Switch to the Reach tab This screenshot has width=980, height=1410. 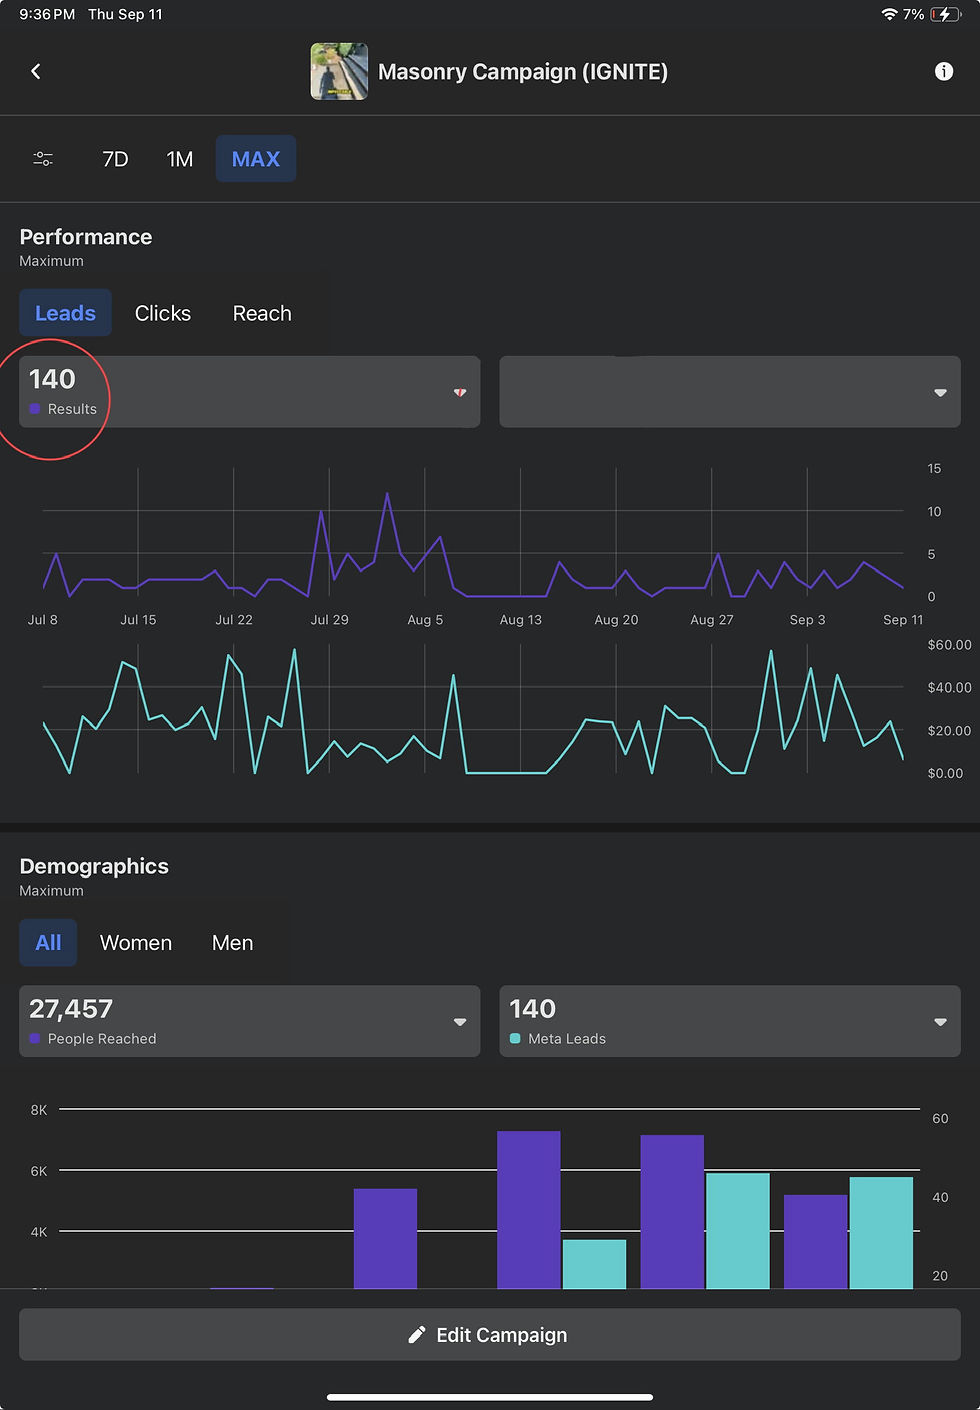[x=262, y=313]
